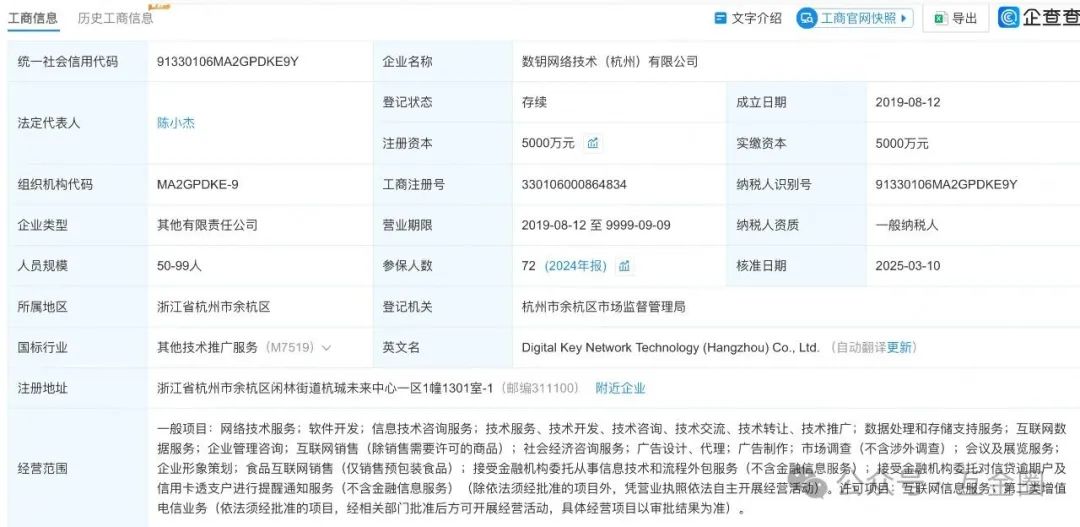Click the 文字介绍 document icon
This screenshot has width=1080, height=527.
click(x=720, y=19)
